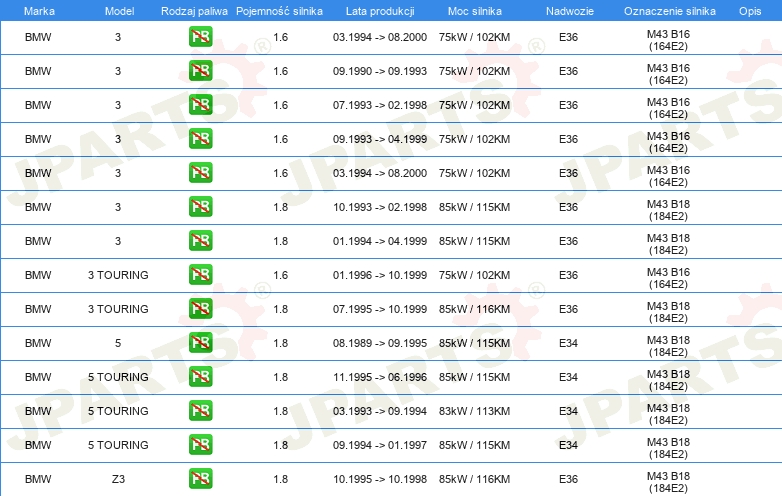This screenshot has height=496, width=782.
Task: Click the Nadwozie column header
Action: click(570, 11)
